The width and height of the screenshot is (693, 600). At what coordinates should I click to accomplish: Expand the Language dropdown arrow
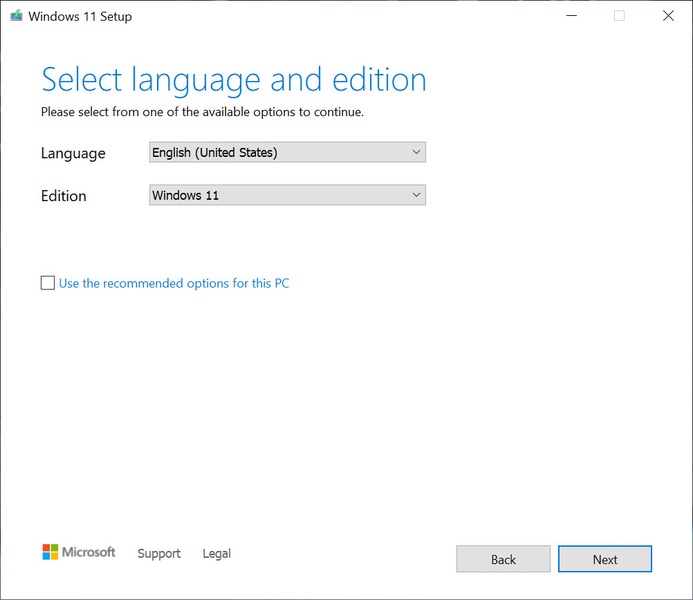pyautogui.click(x=417, y=152)
